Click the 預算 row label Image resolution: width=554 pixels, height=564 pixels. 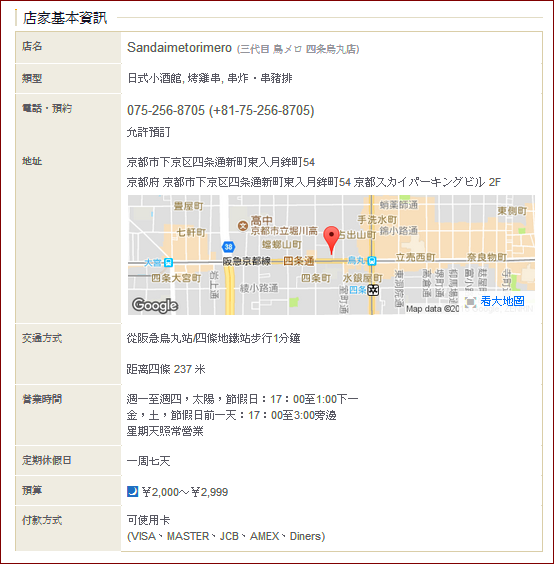pyautogui.click(x=32, y=490)
